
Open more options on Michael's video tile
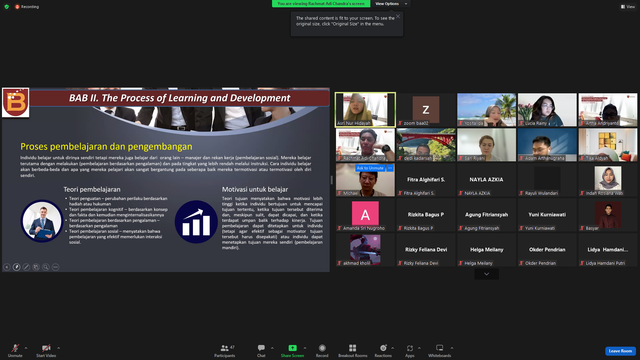pyautogui.click(x=390, y=168)
